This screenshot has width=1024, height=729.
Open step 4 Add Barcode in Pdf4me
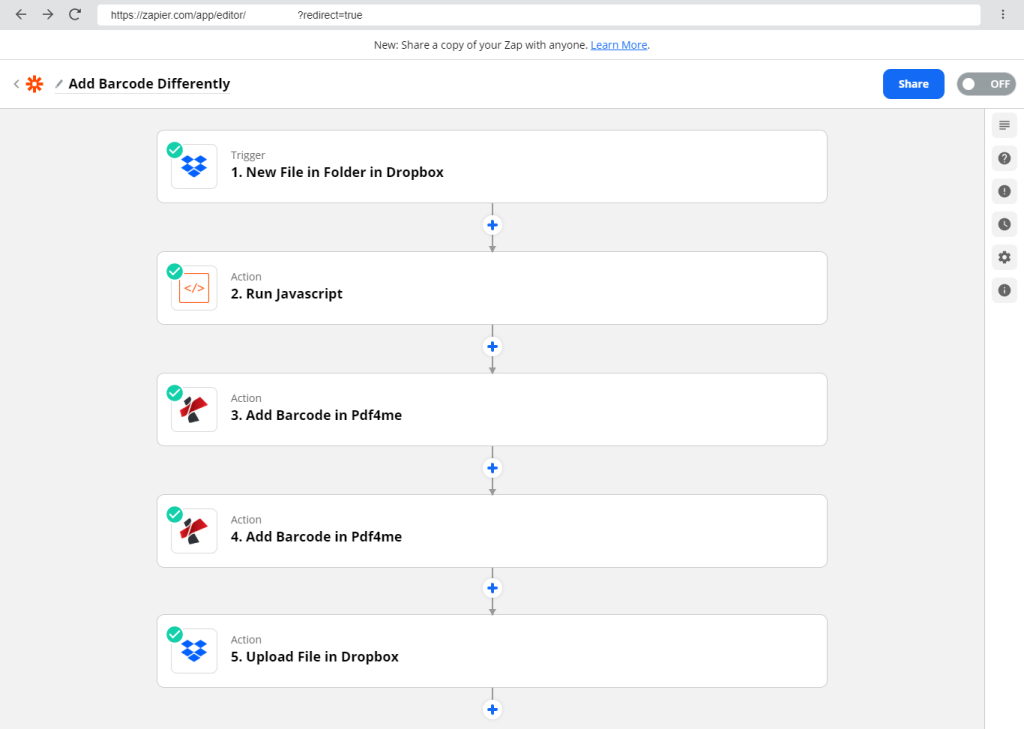point(492,531)
